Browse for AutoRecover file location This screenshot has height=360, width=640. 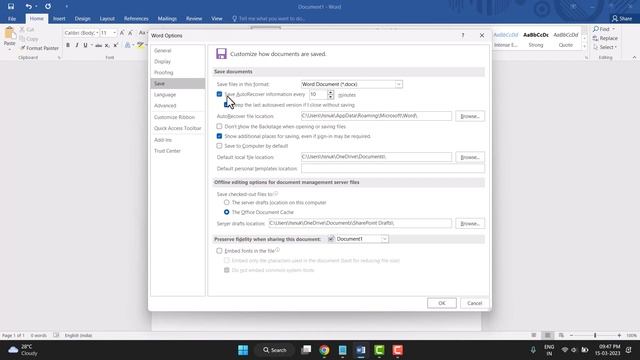click(x=470, y=116)
